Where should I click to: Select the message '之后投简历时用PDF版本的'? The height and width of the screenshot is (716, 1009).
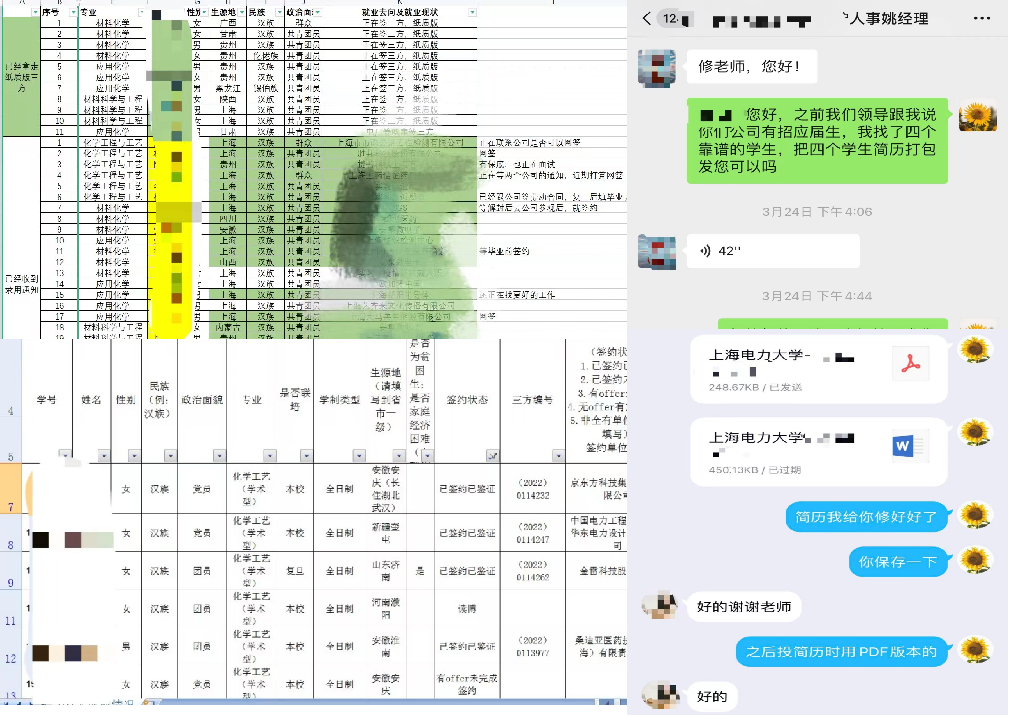[x=841, y=652]
